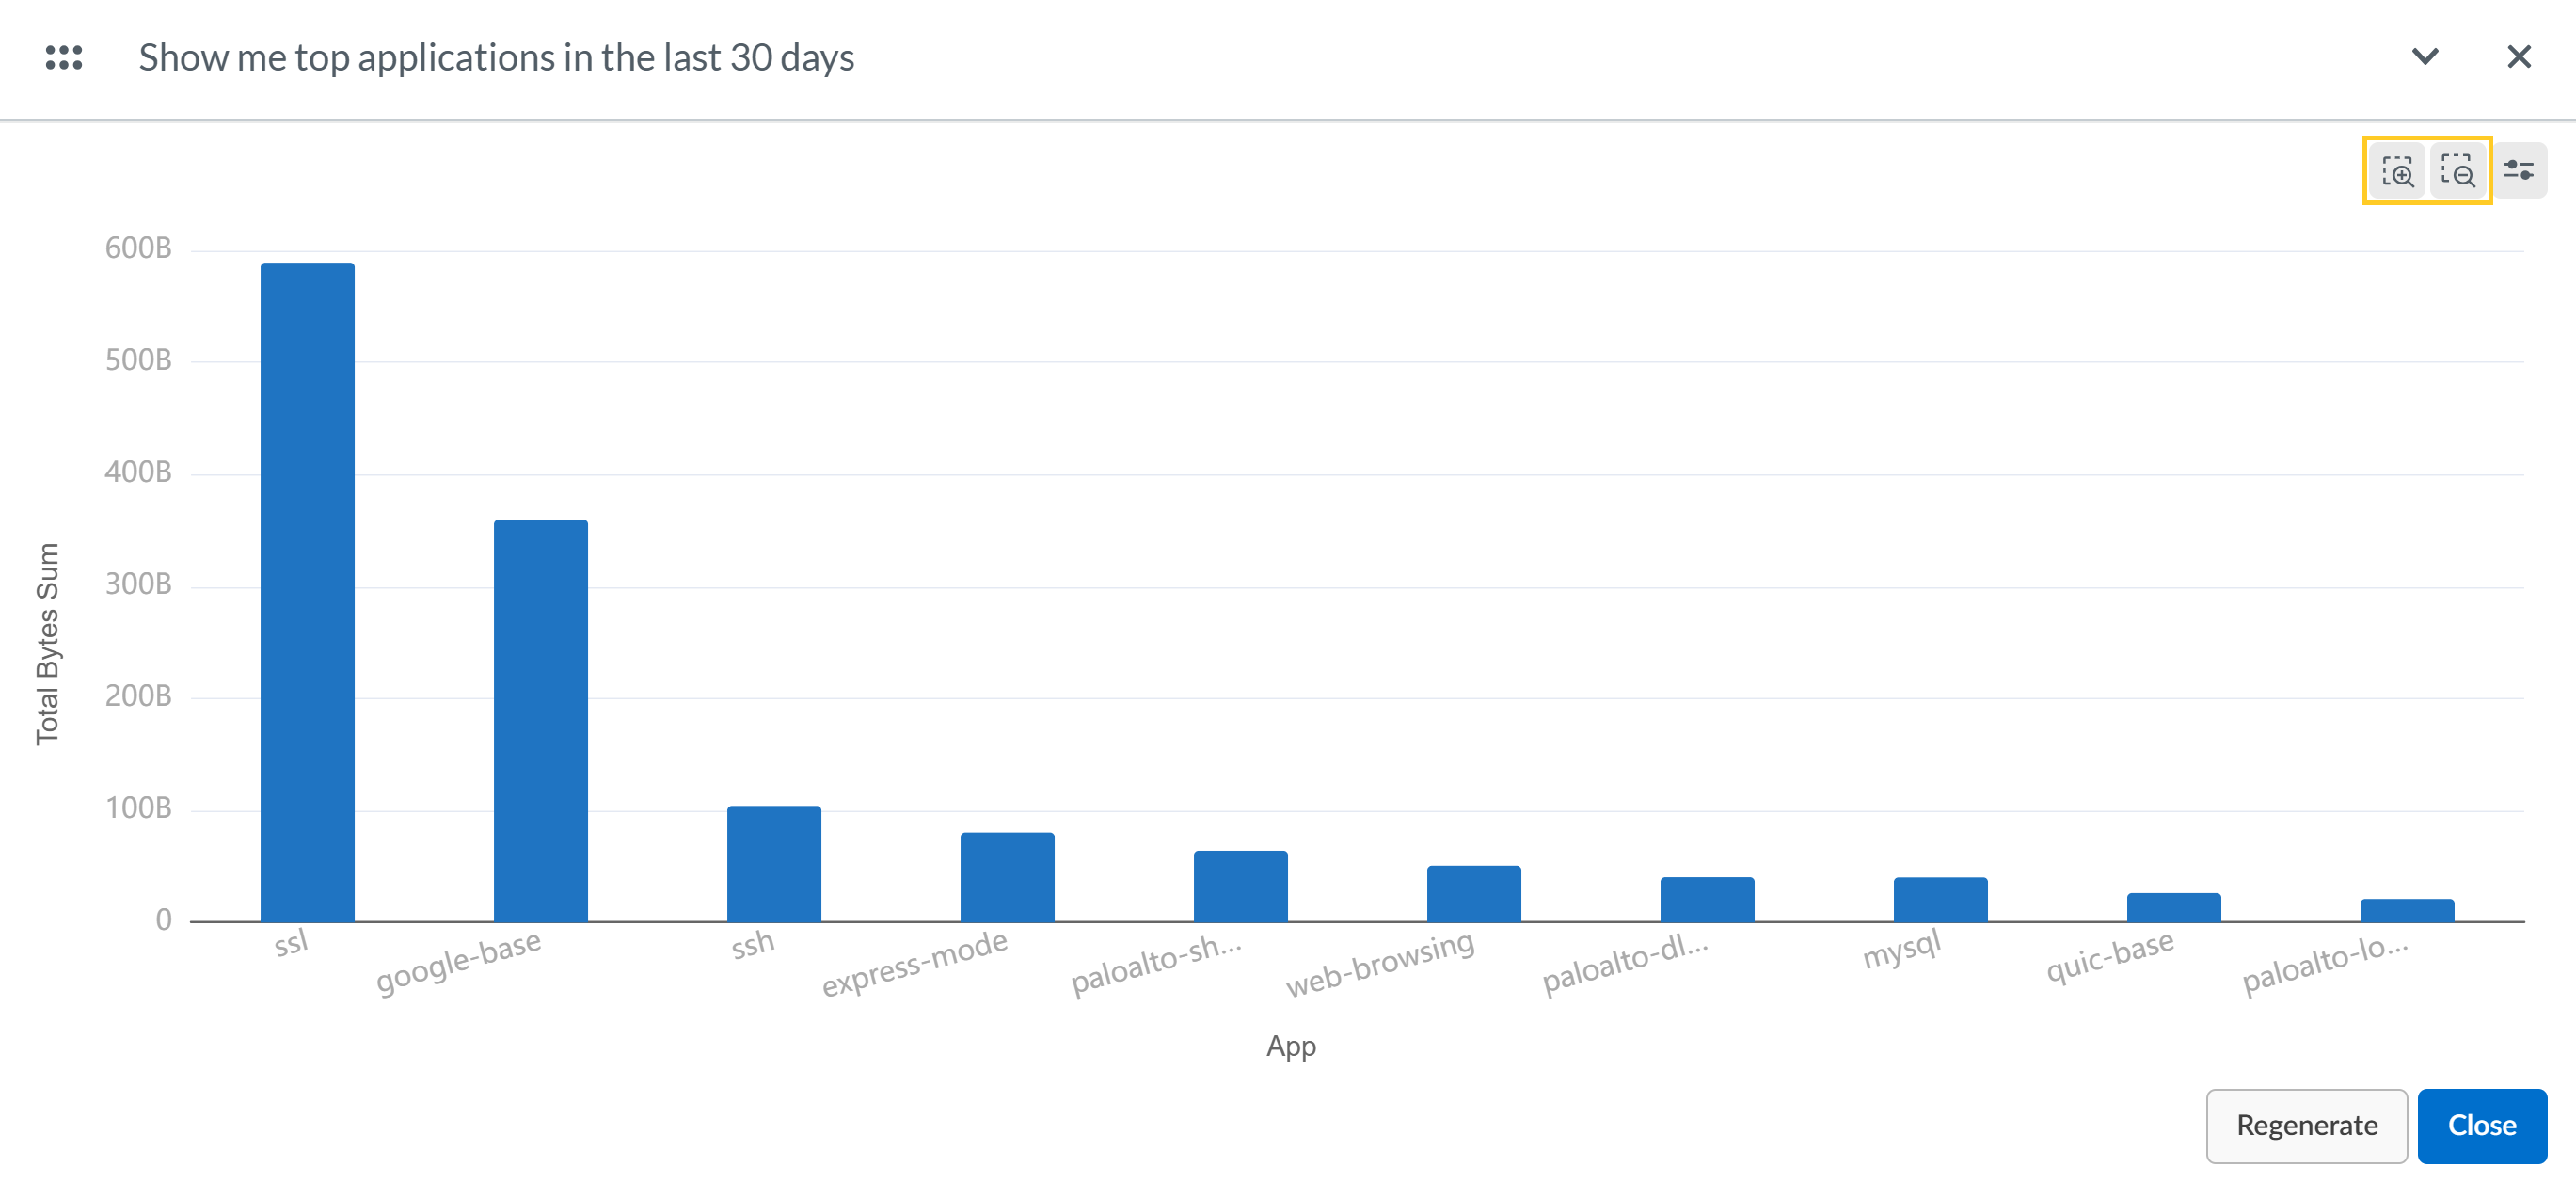Click the query title text
The width and height of the screenshot is (2576, 1183).
pos(496,58)
